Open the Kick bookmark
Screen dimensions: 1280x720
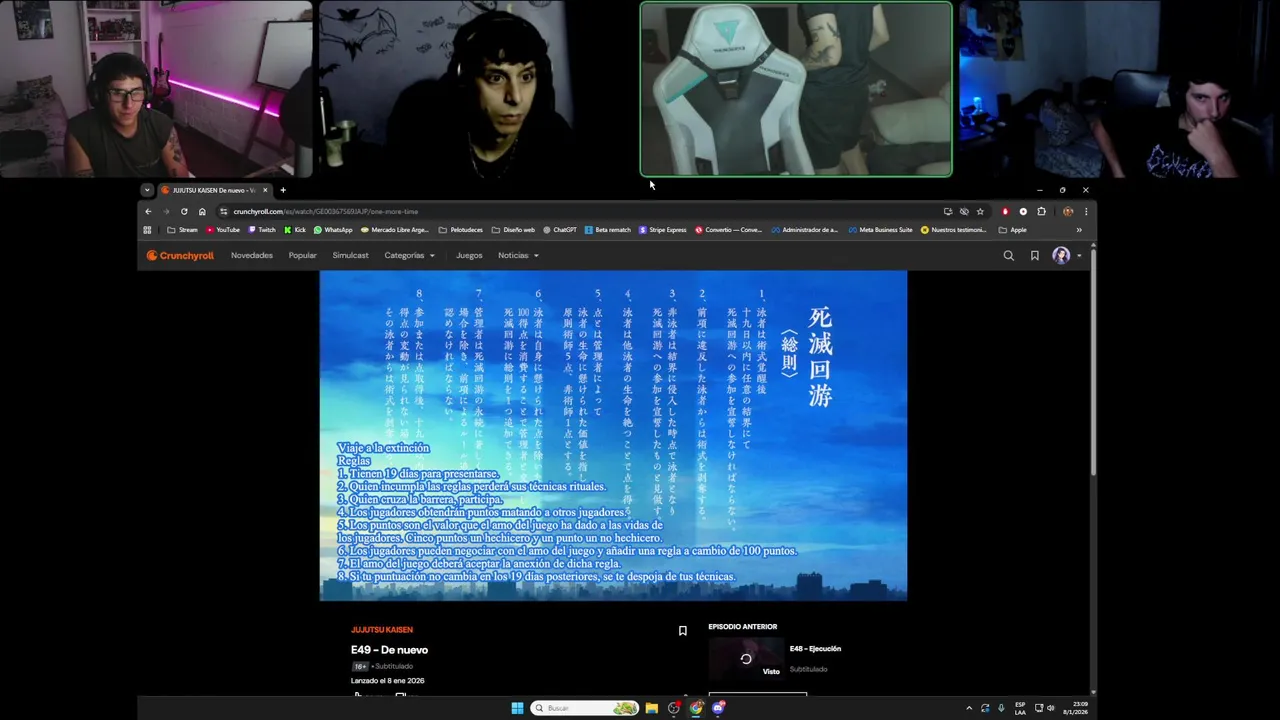(295, 230)
